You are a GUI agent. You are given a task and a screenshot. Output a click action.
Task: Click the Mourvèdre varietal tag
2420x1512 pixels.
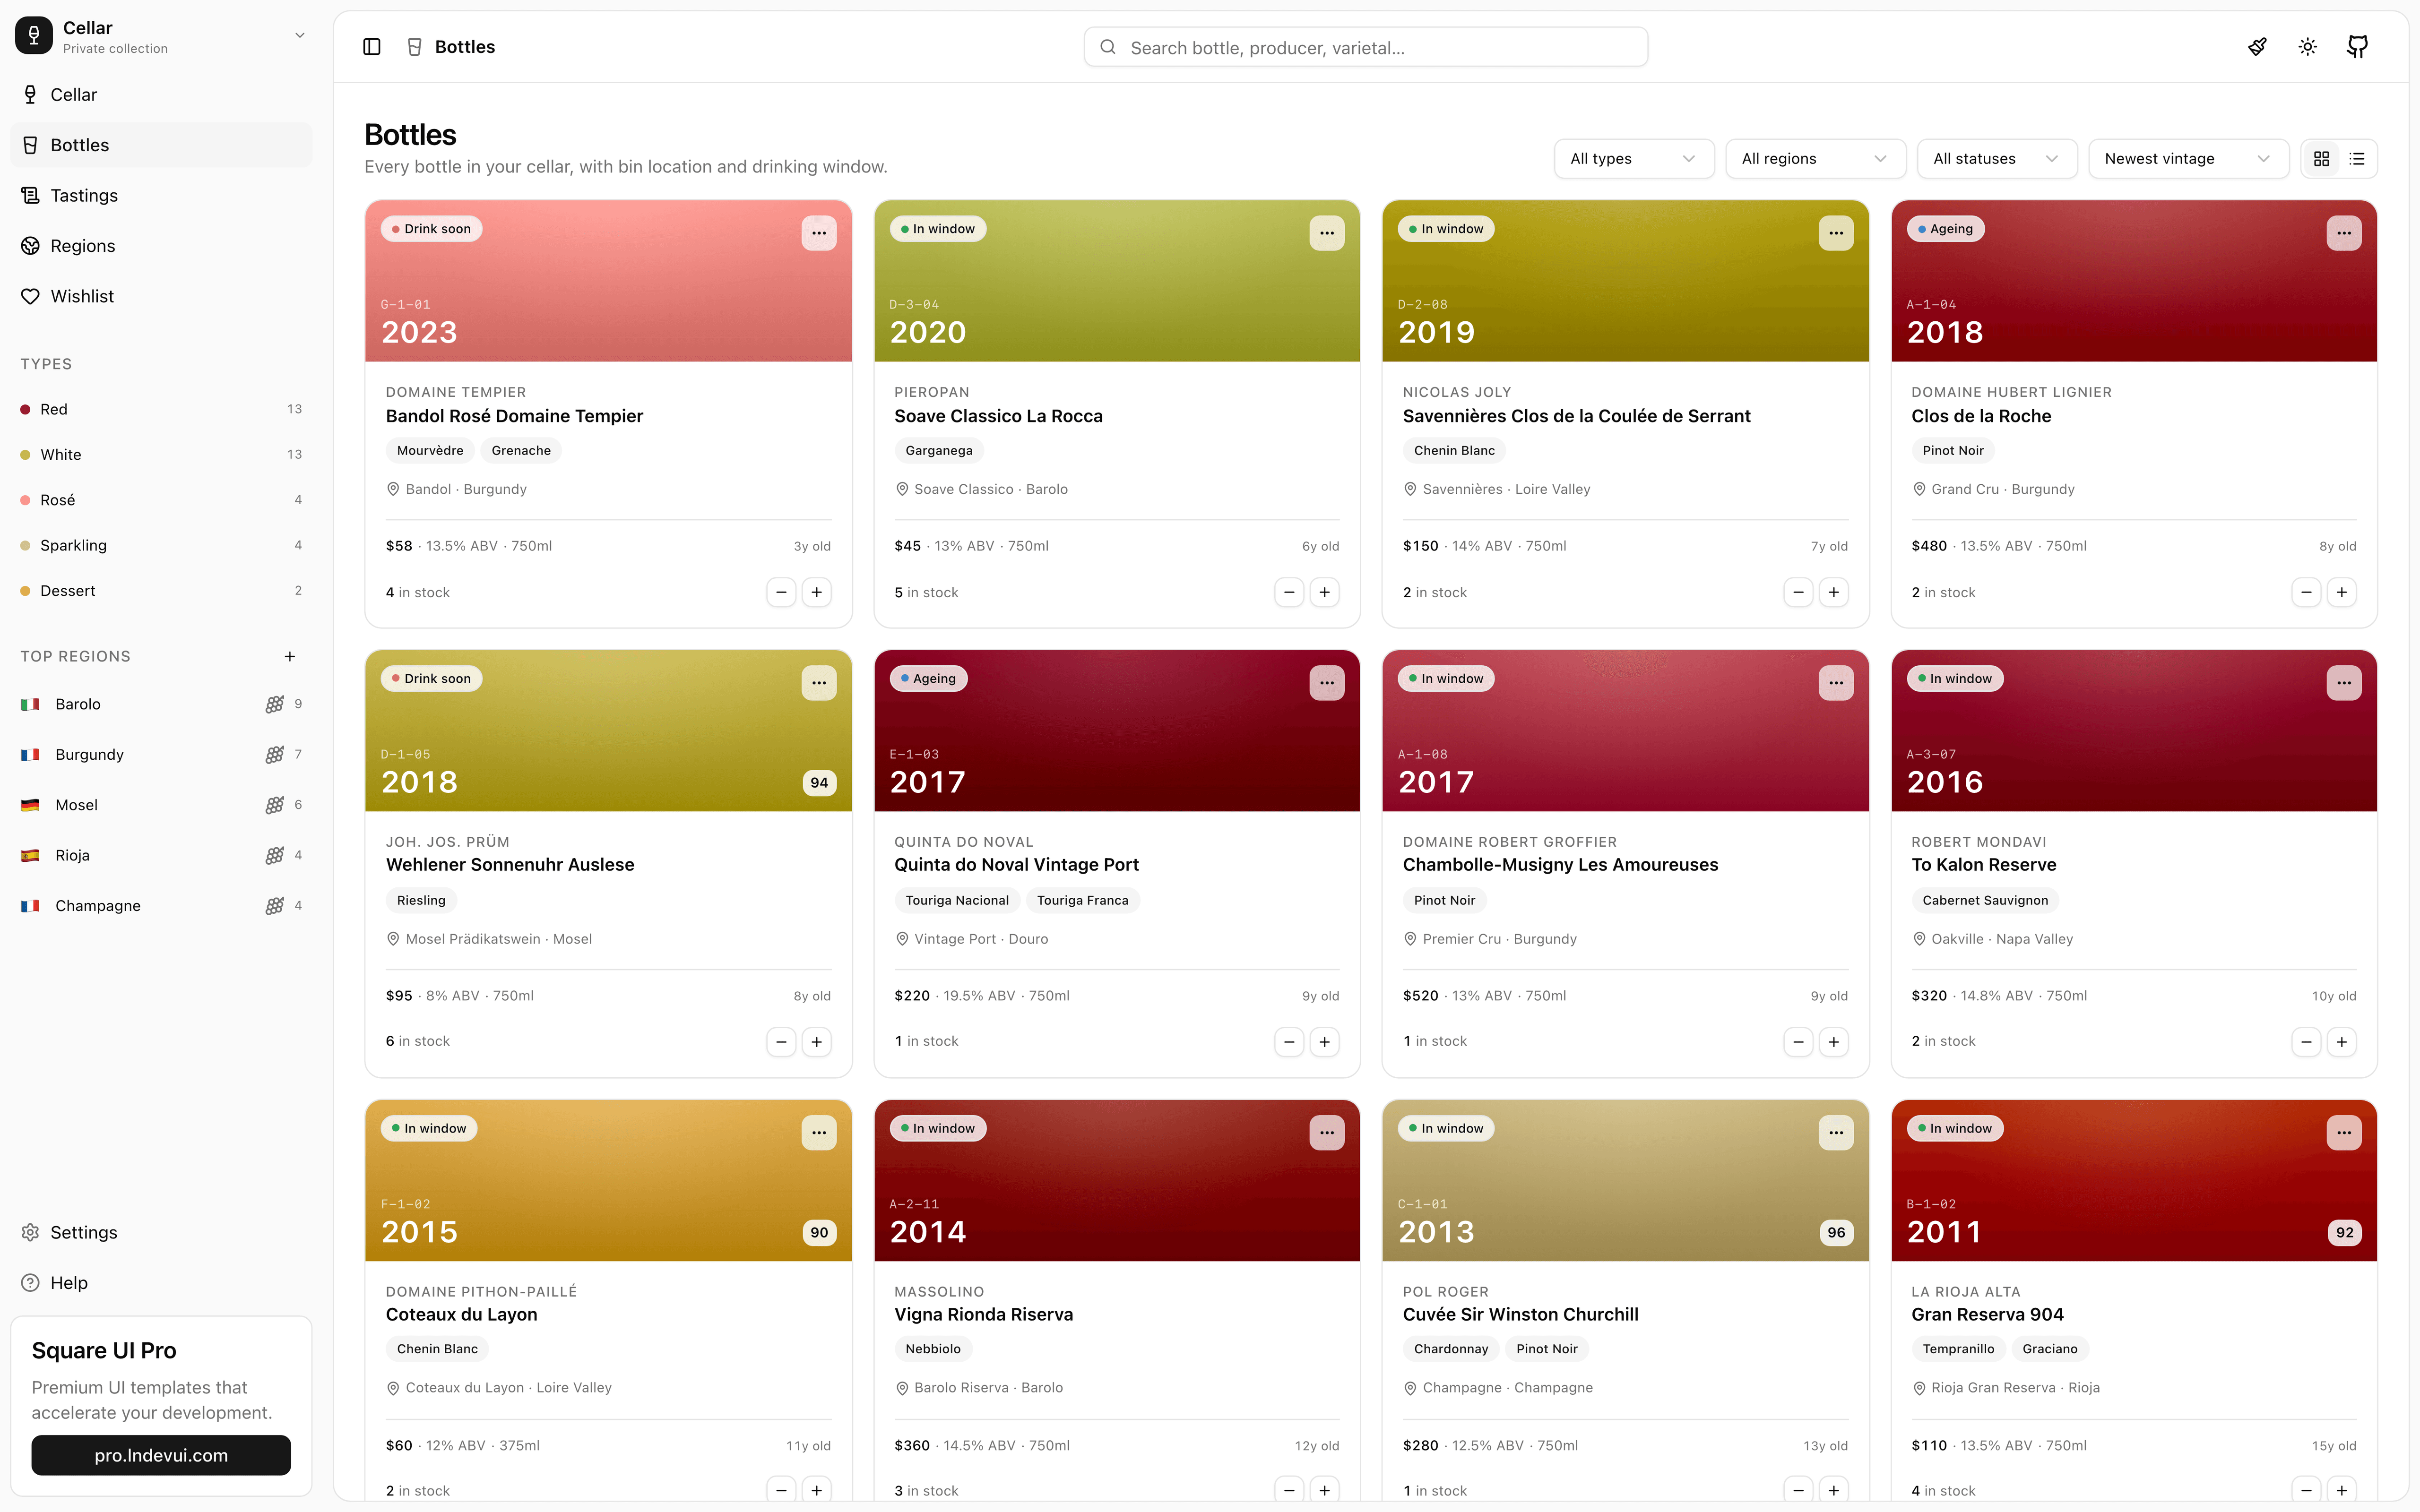[x=430, y=451]
